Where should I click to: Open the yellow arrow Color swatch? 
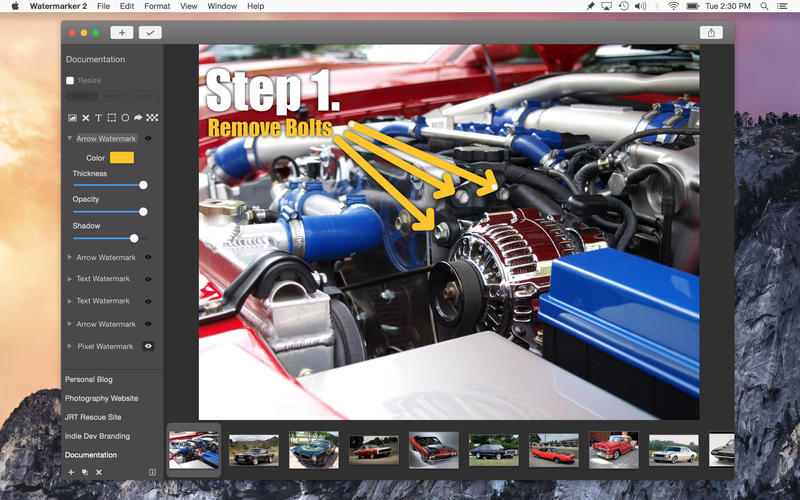(122, 158)
